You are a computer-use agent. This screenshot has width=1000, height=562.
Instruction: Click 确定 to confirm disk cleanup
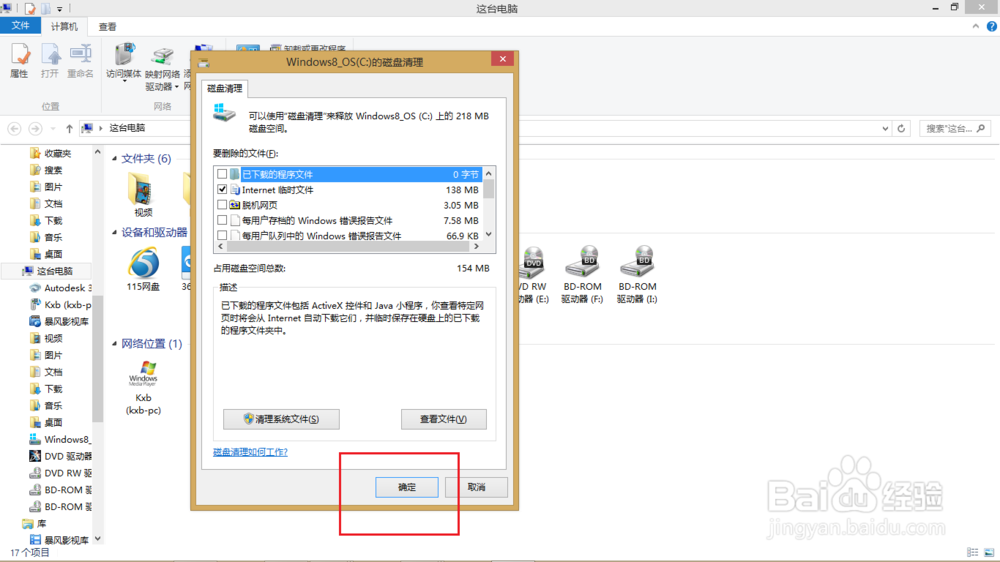pos(407,487)
